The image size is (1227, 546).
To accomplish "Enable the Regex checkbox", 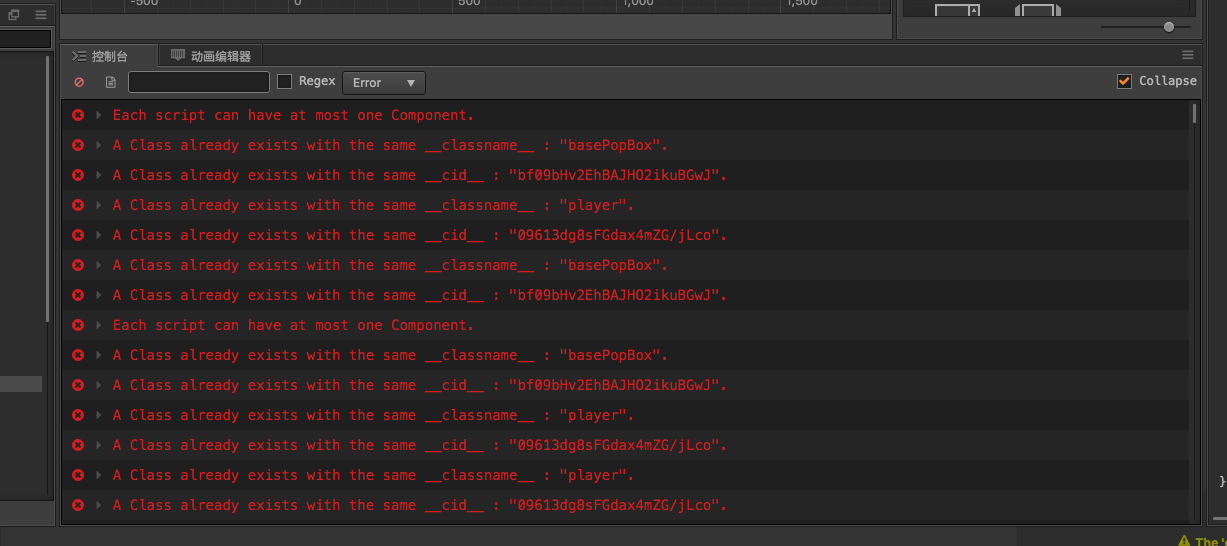I will (285, 81).
